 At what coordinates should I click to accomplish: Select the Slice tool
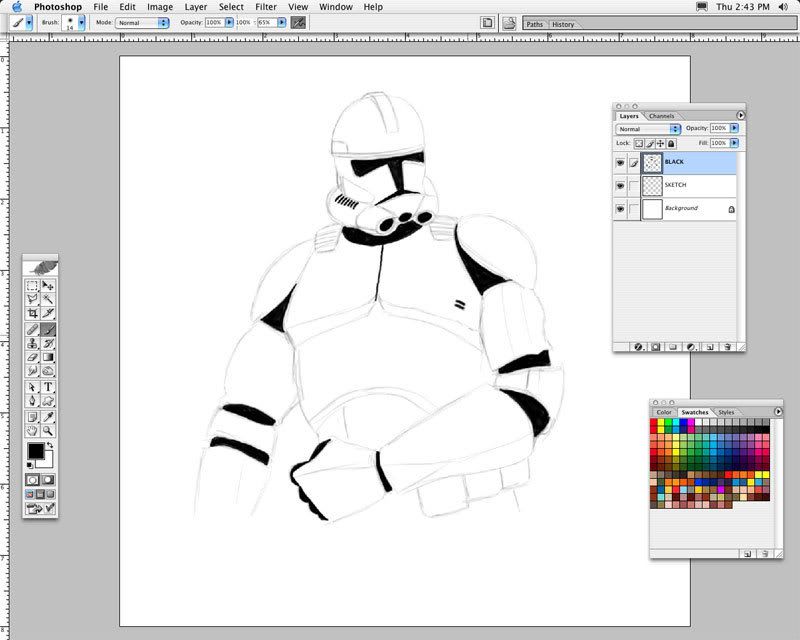pyautogui.click(x=48, y=313)
